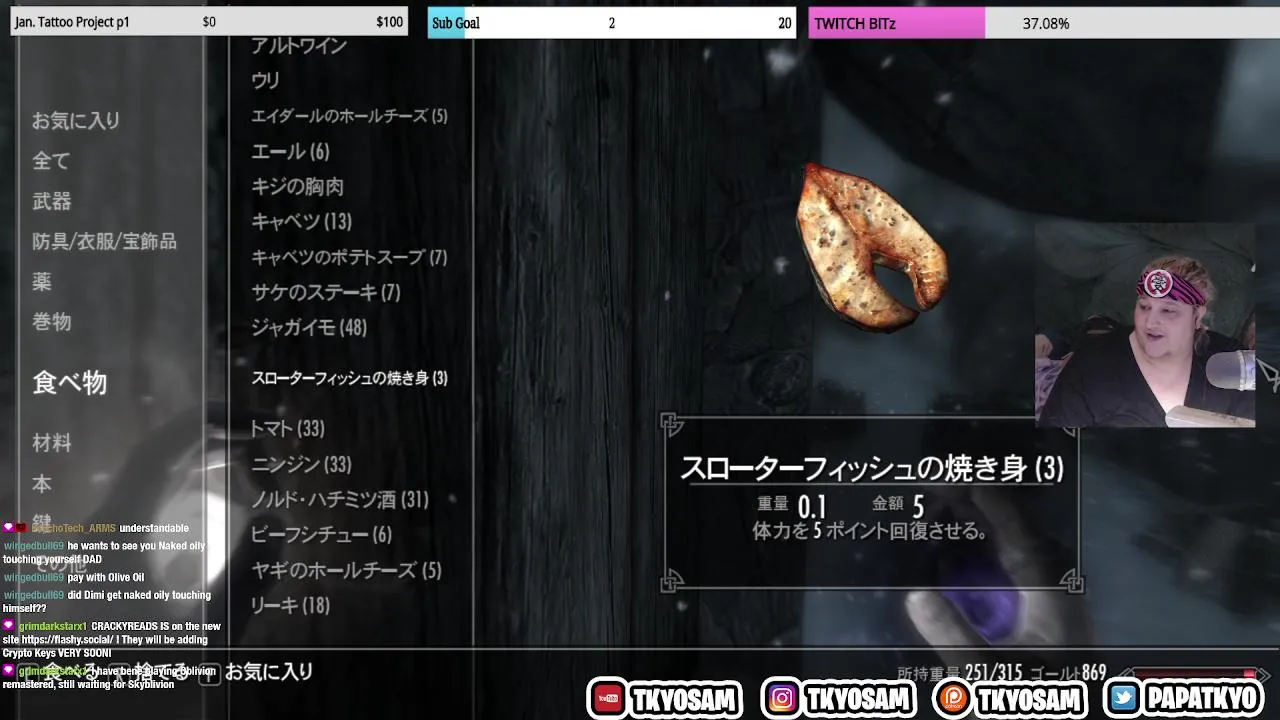The image size is (1280, 720).
Task: Select highlighted スローターフィッシュの焼き身 (3) list row
Action: click(349, 379)
